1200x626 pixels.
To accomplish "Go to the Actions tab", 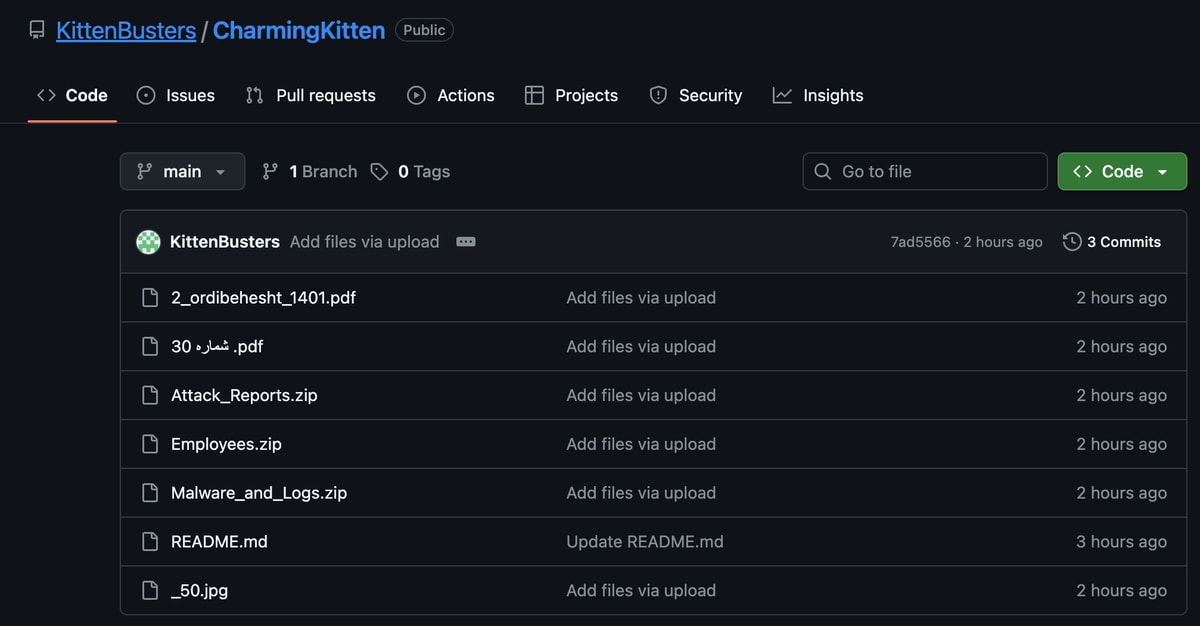I will tap(451, 96).
